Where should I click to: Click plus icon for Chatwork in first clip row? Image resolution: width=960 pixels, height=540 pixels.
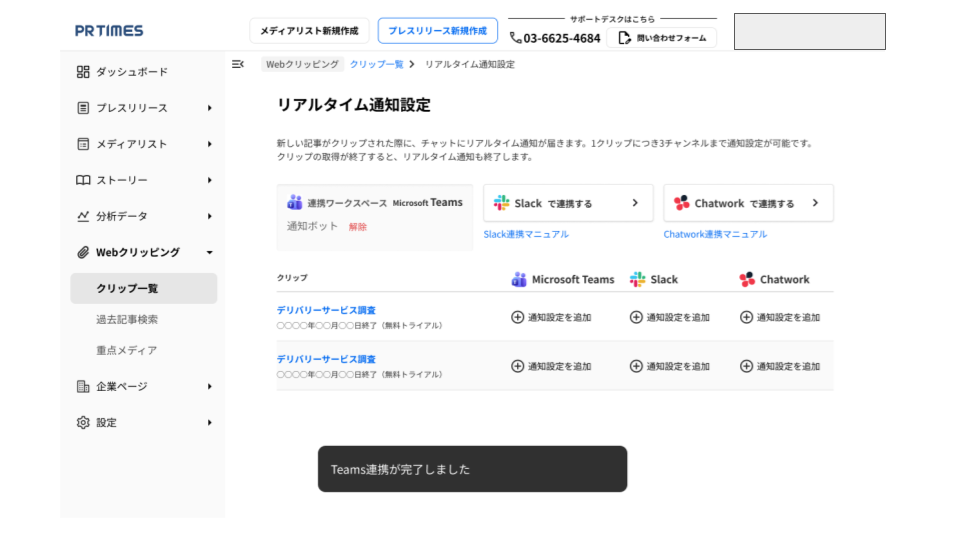[746, 317]
